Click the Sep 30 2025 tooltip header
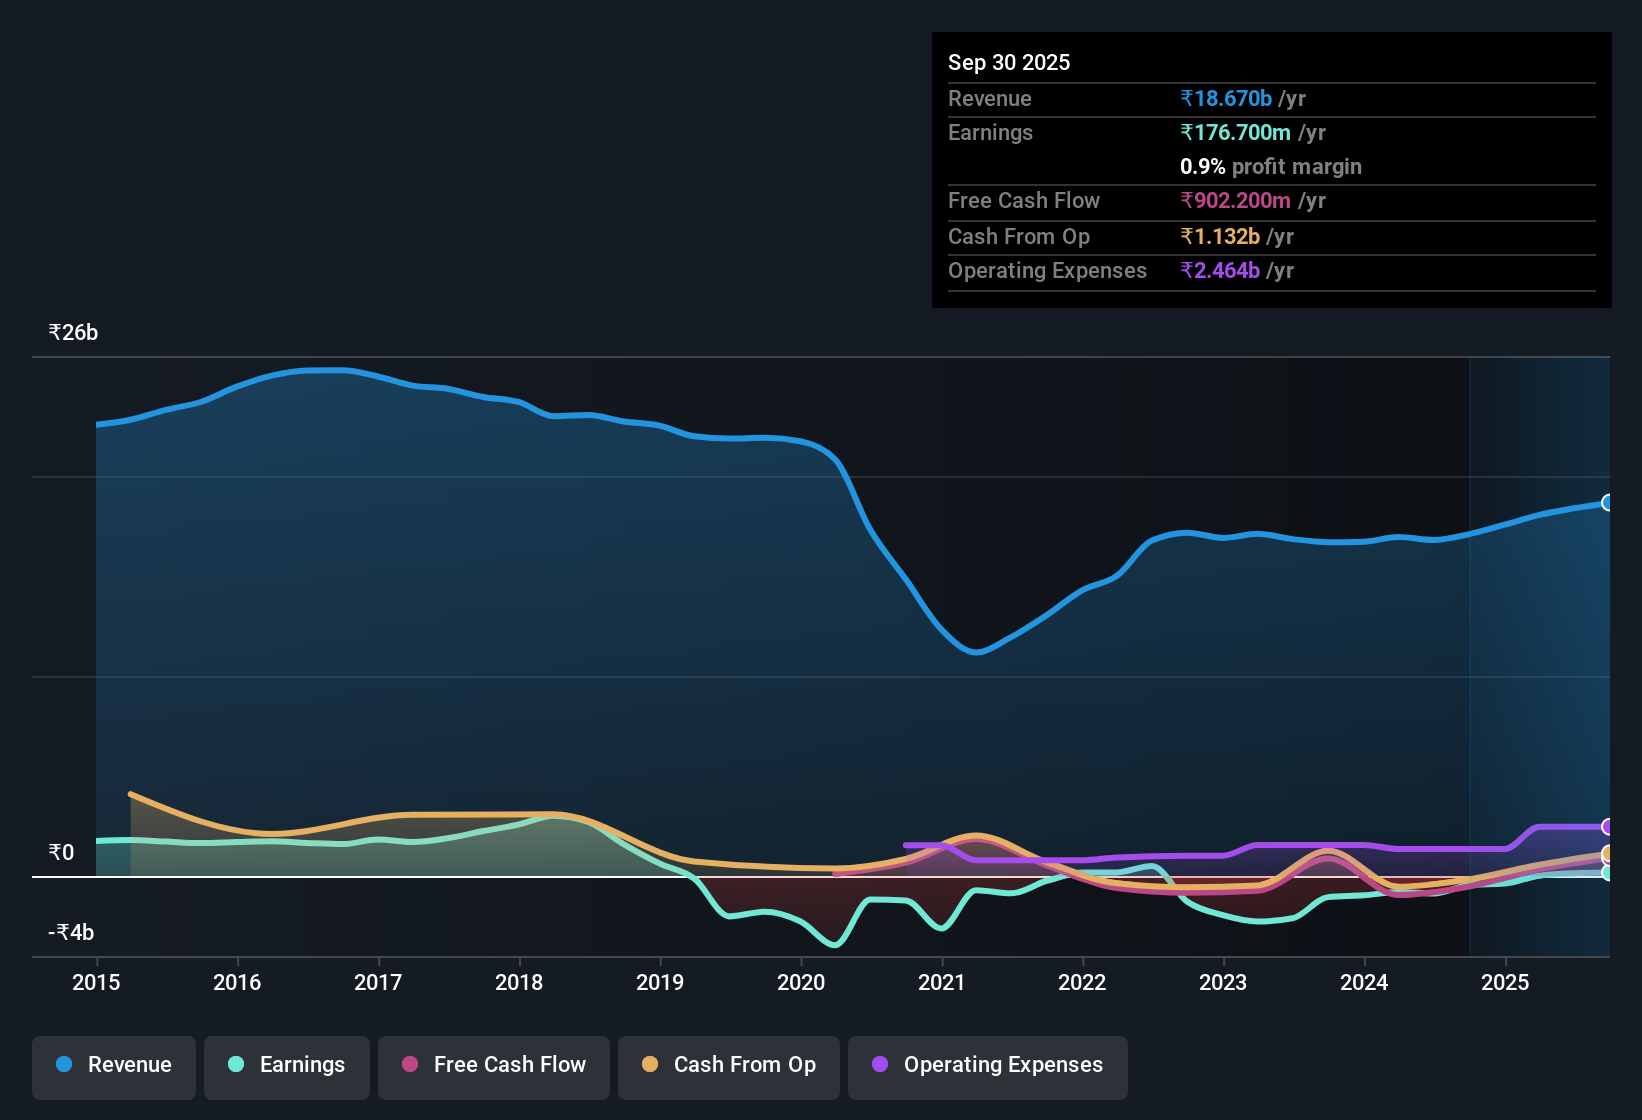1642x1120 pixels. click(1009, 62)
